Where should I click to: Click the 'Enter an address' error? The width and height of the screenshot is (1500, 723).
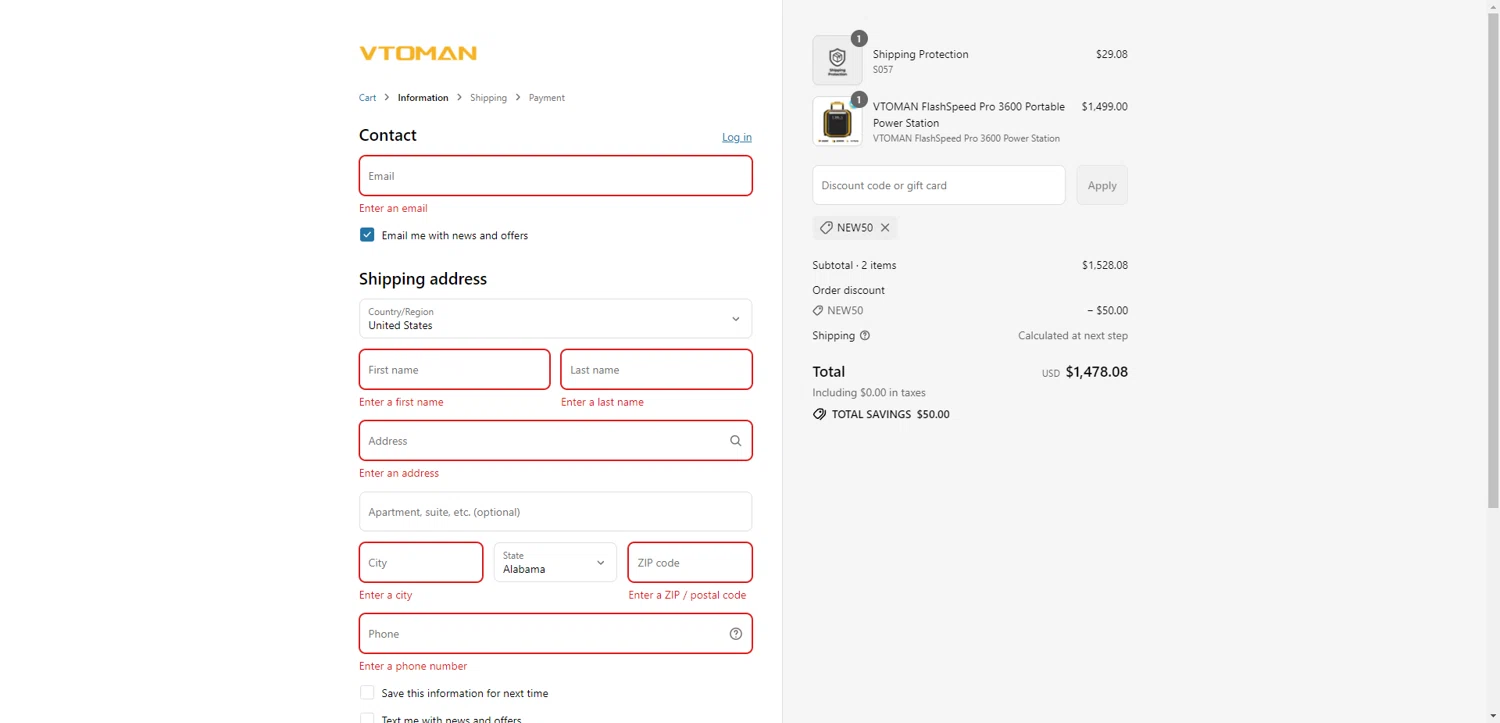pos(399,473)
